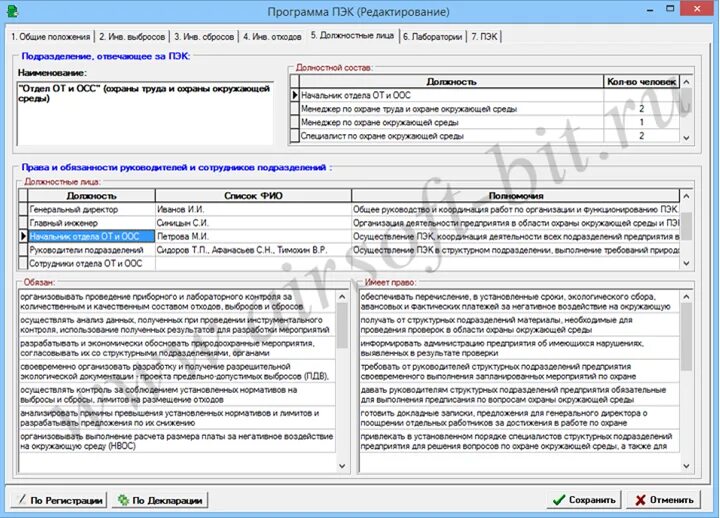Click scroll up arrow in Обязан list
This screenshot has width=720, height=518.
click(x=342, y=297)
